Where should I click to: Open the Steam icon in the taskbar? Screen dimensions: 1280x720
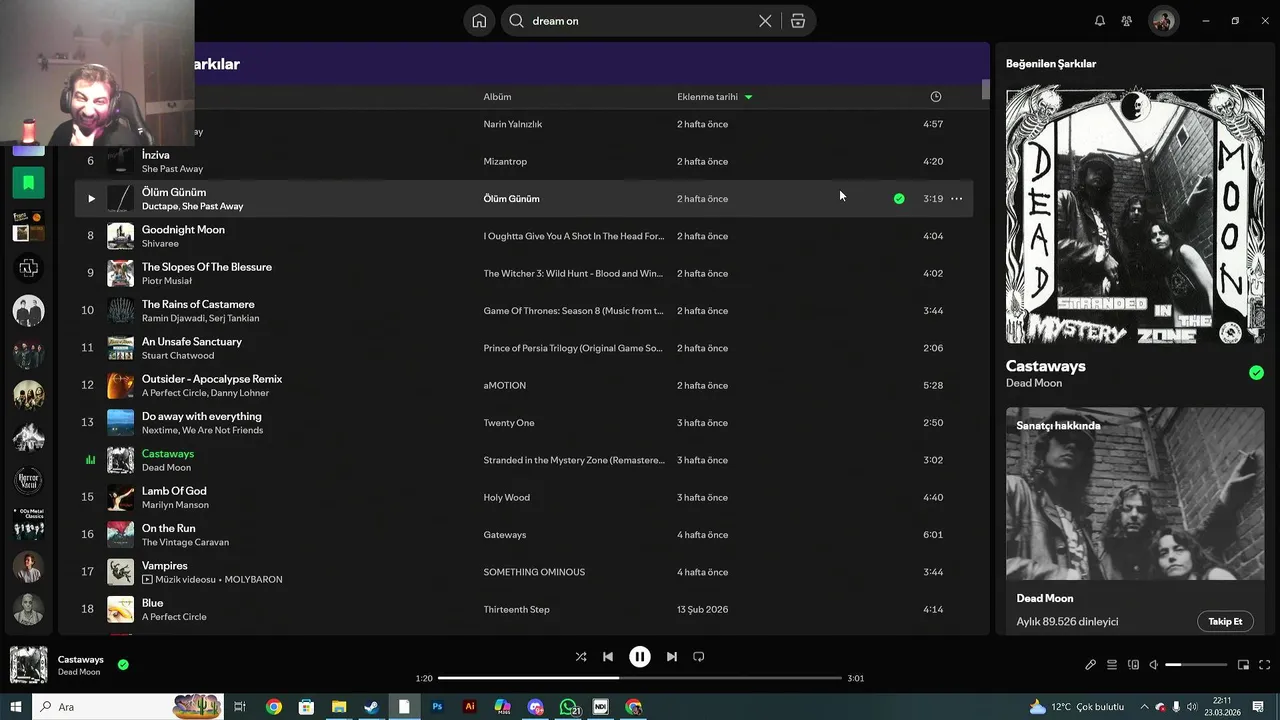(x=371, y=707)
